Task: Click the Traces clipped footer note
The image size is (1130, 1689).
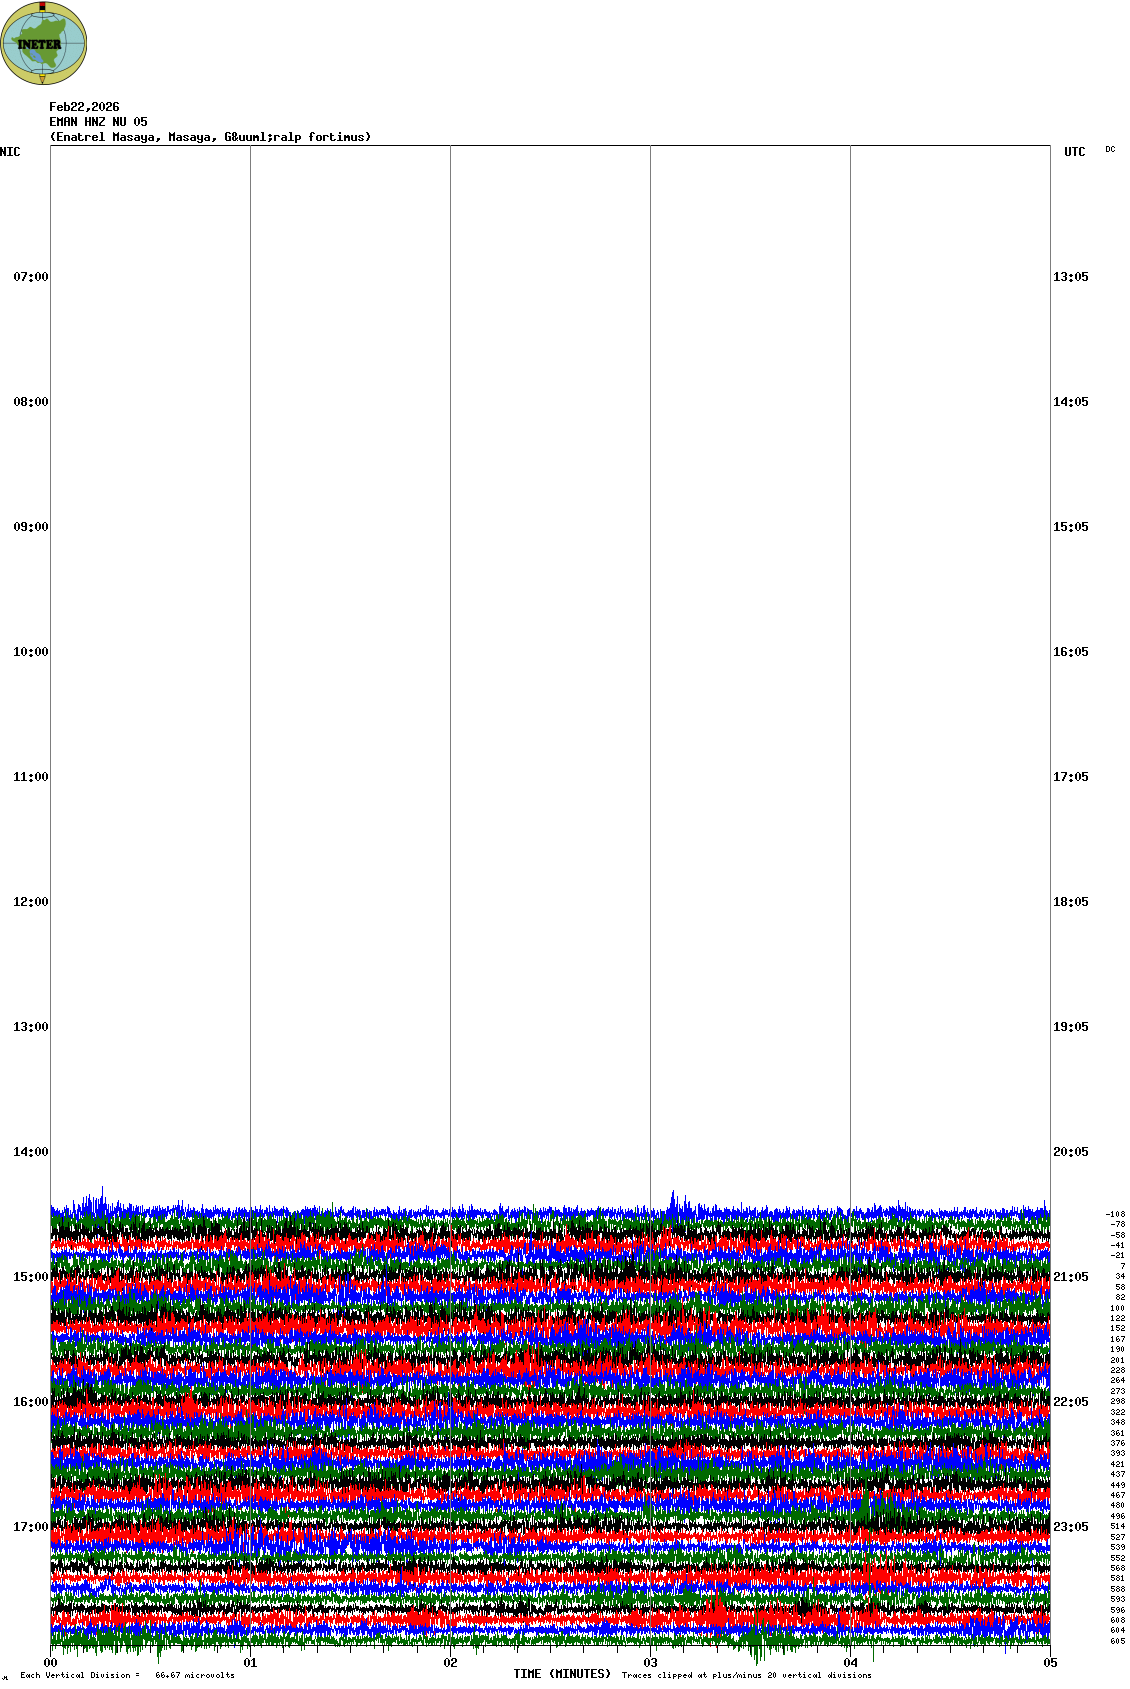Action: point(746,1675)
